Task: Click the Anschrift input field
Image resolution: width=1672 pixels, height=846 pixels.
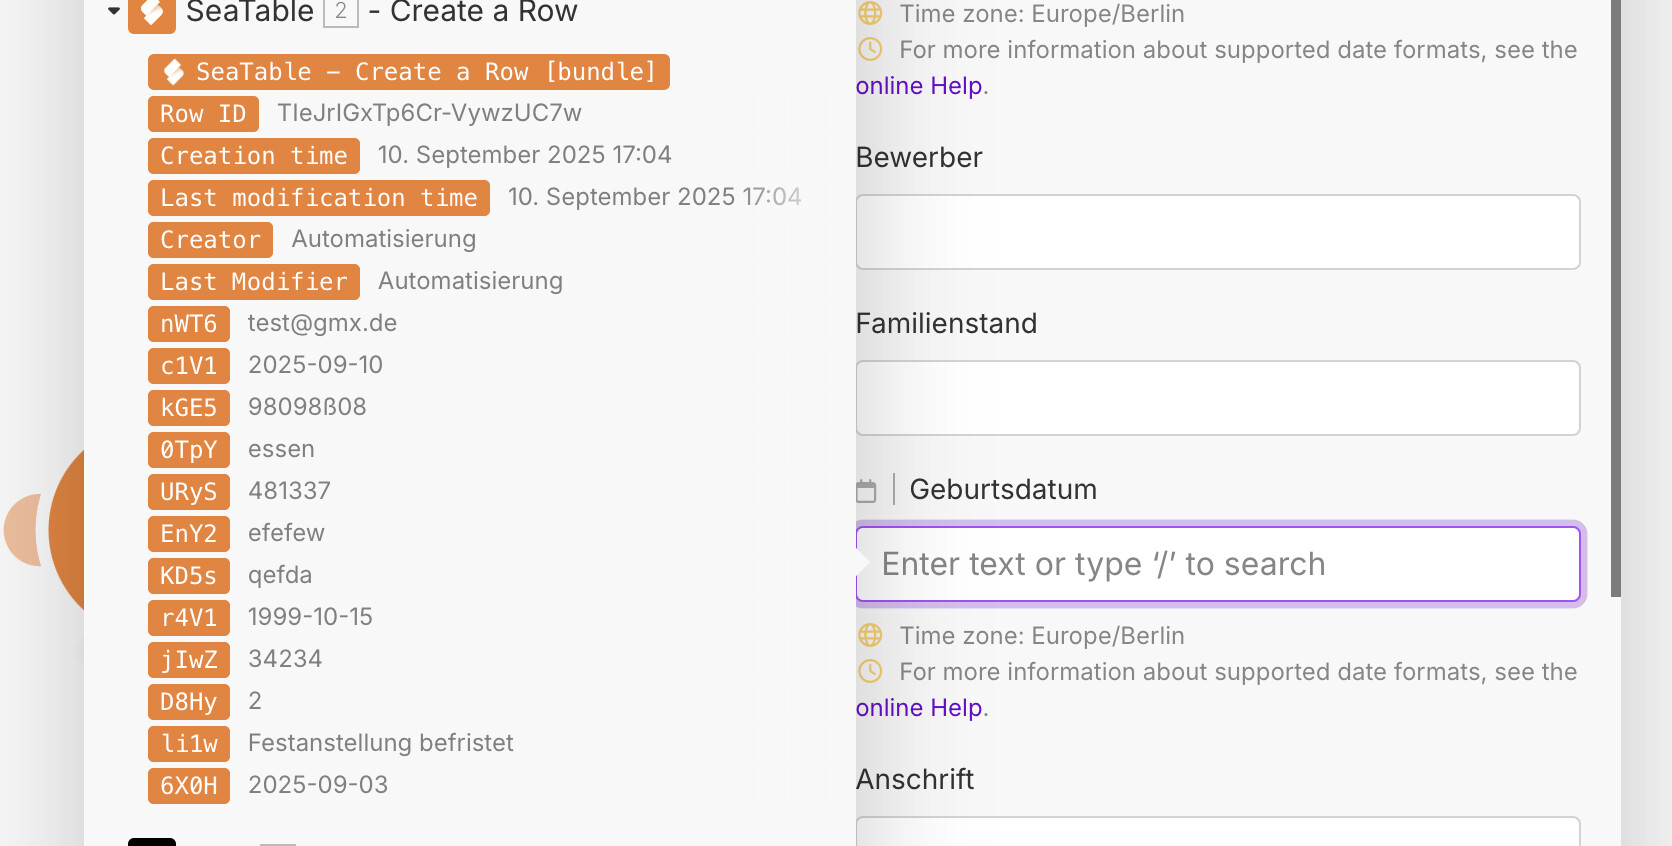Action: point(1217,832)
